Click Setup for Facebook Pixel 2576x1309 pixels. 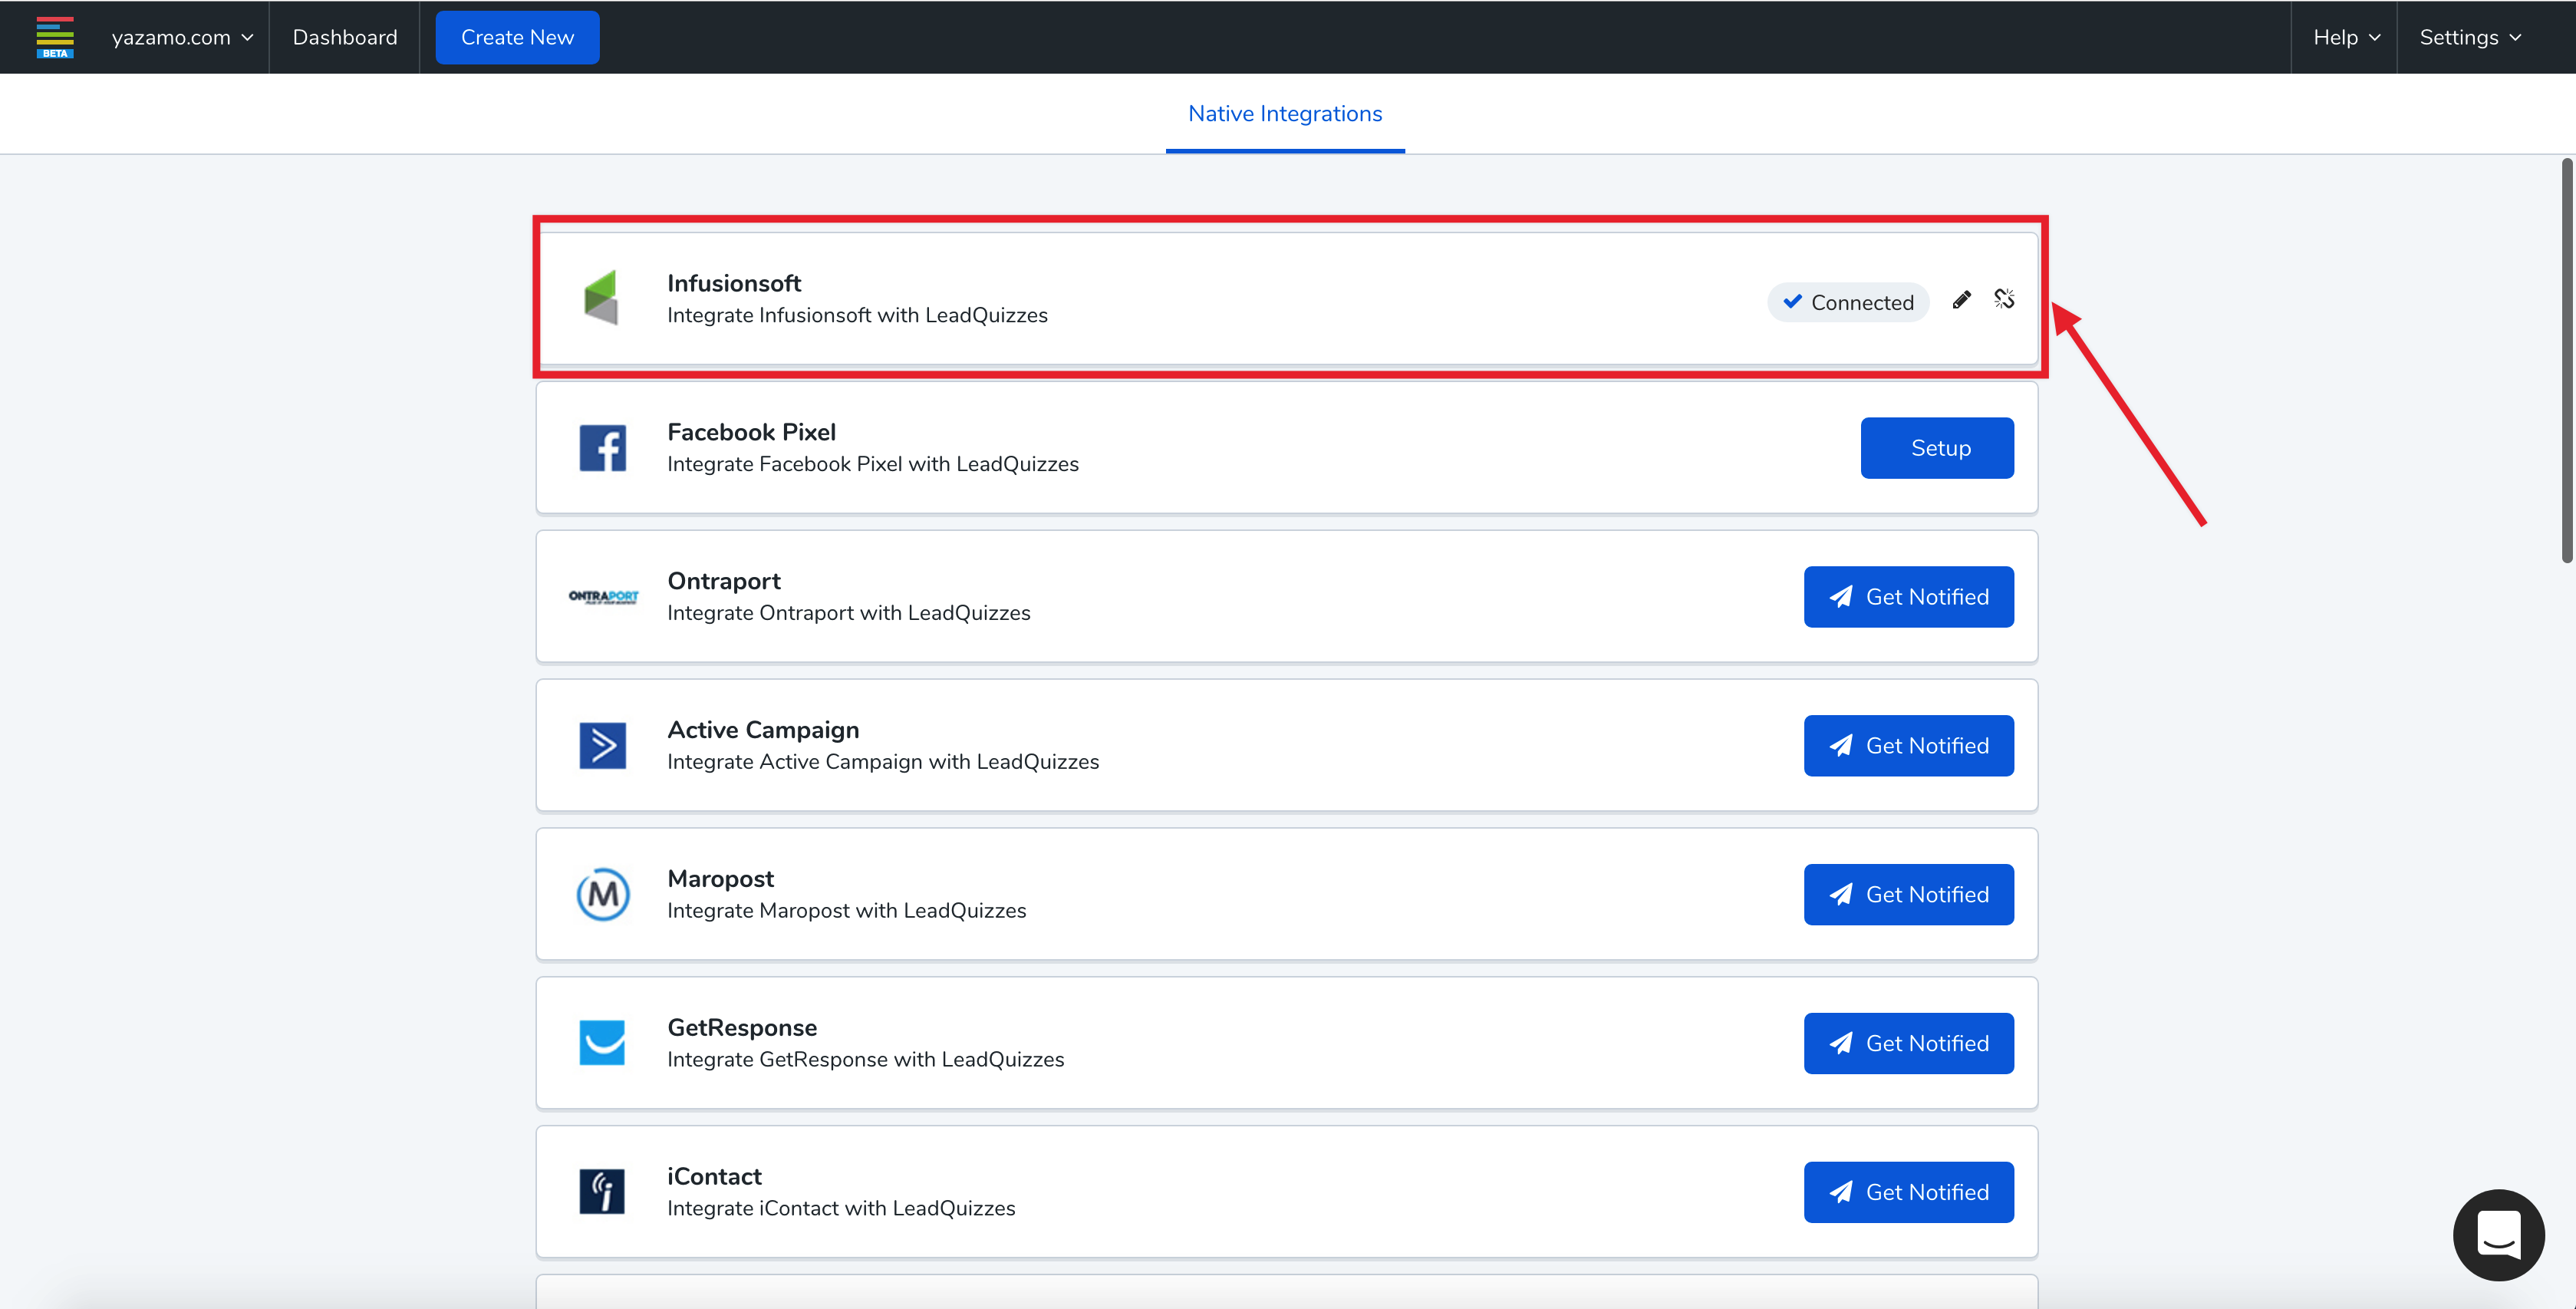(1937, 448)
